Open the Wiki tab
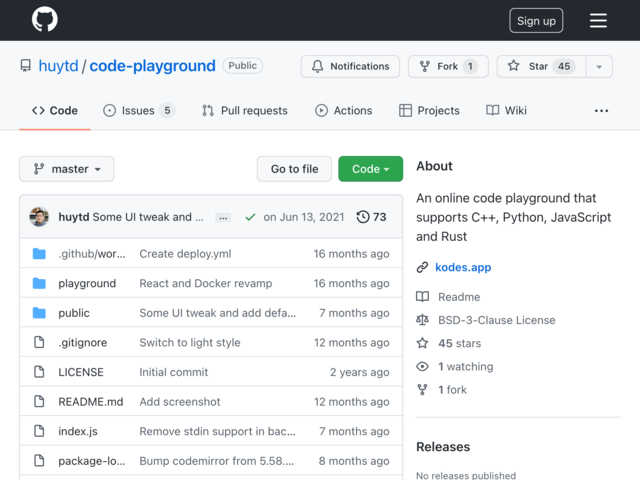The width and height of the screenshot is (640, 480). [x=506, y=111]
